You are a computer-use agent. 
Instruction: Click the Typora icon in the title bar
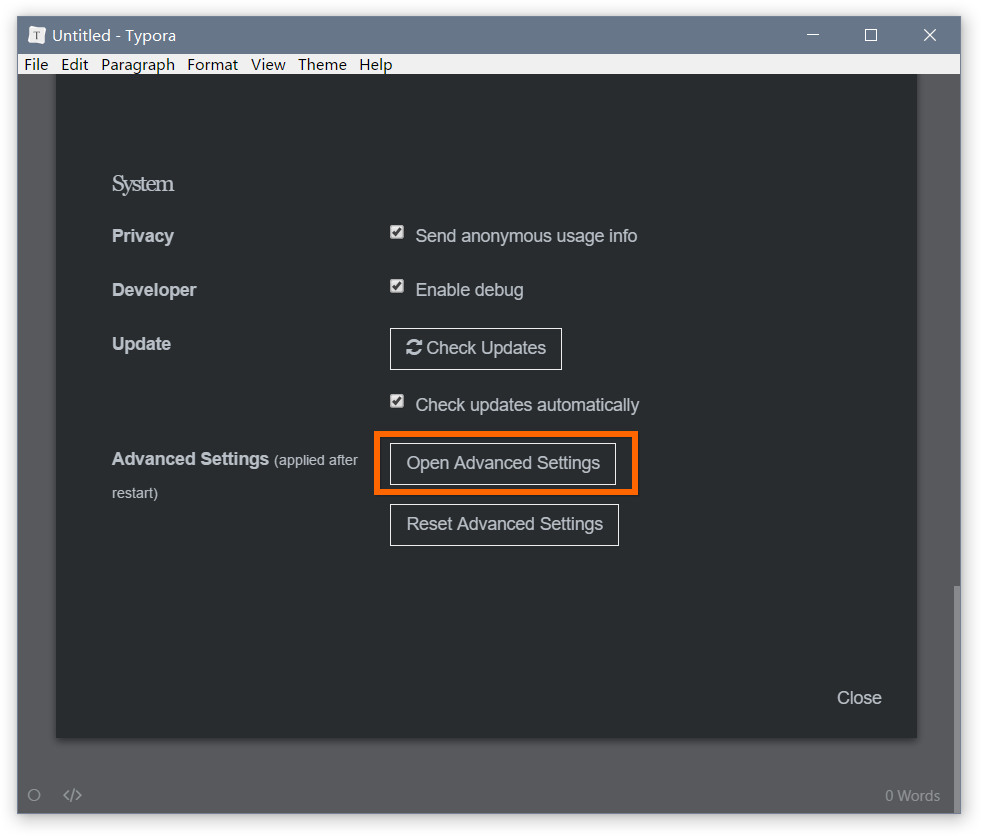[x=35, y=34]
